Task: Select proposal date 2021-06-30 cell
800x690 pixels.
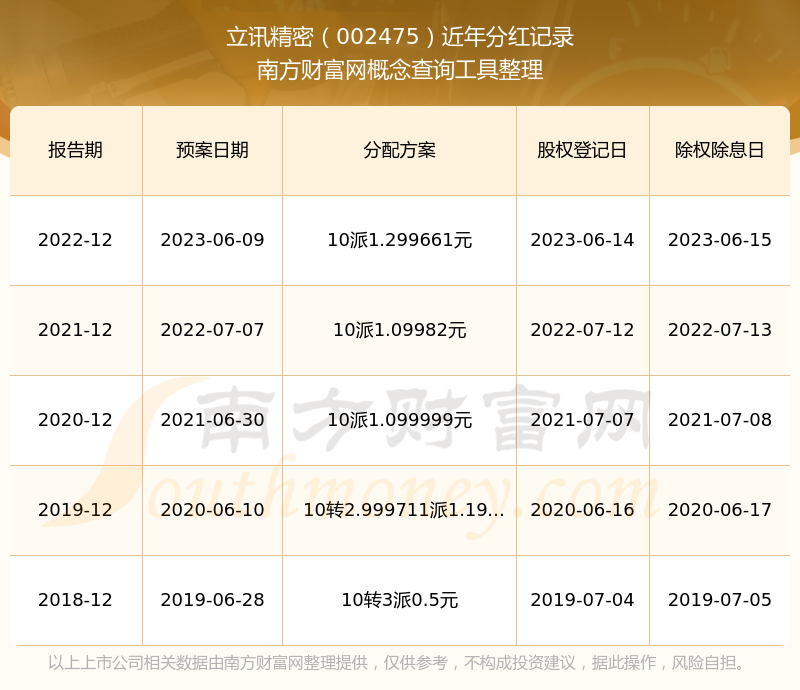Action: point(212,420)
